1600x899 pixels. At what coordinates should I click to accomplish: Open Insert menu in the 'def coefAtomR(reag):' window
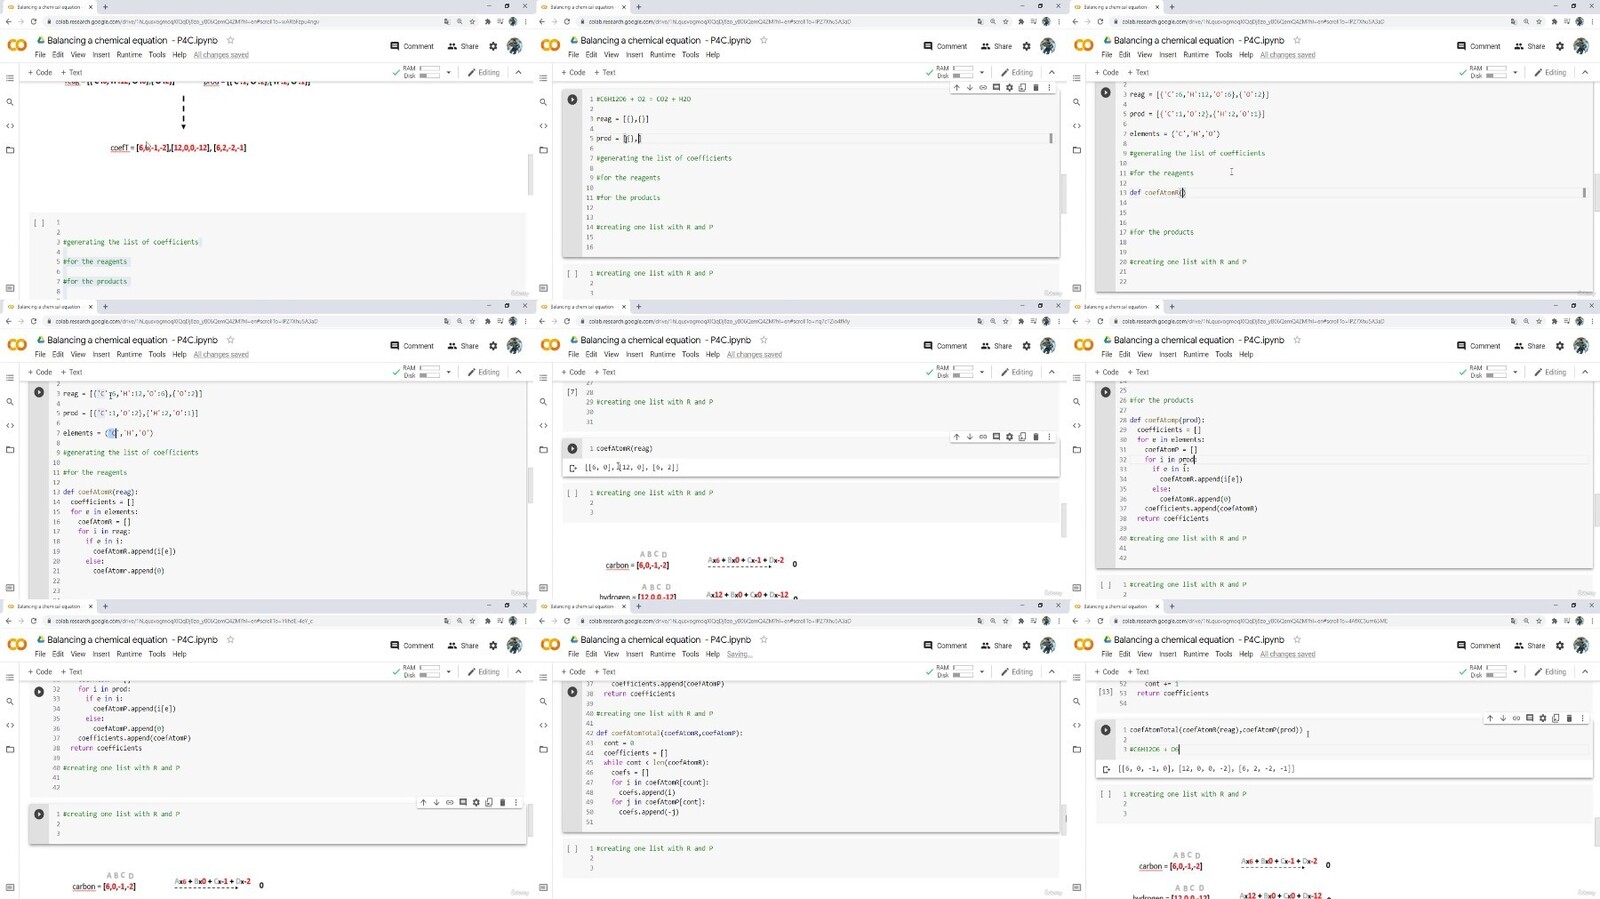[101, 354]
